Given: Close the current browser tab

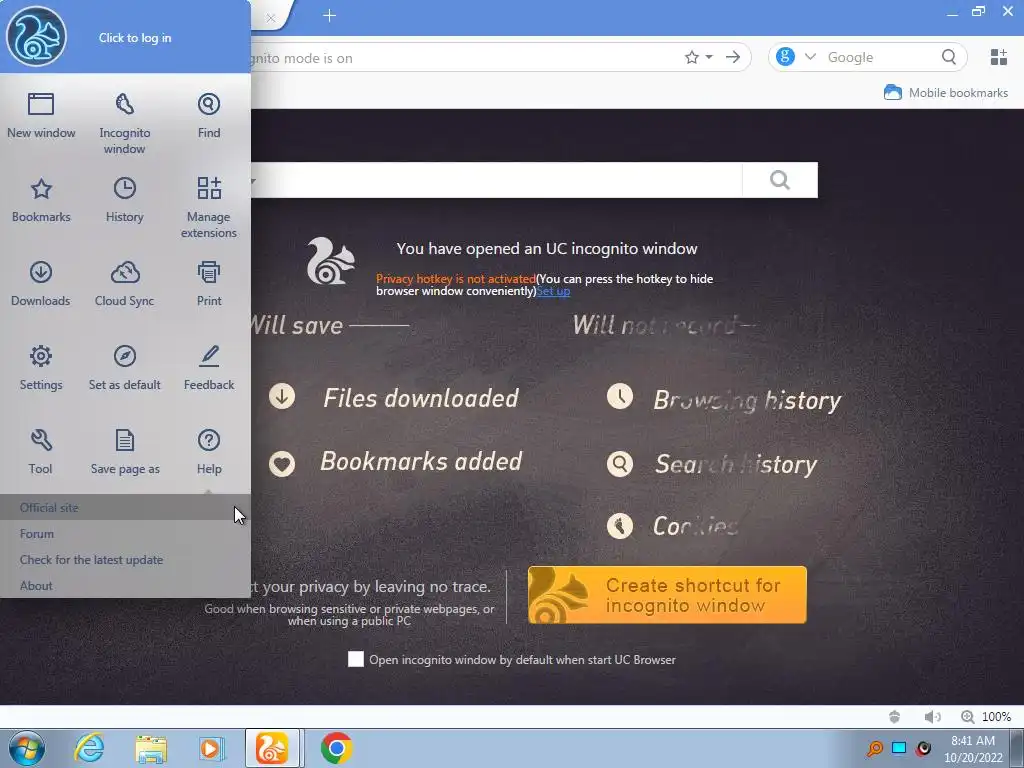Looking at the screenshot, I should [x=270, y=18].
